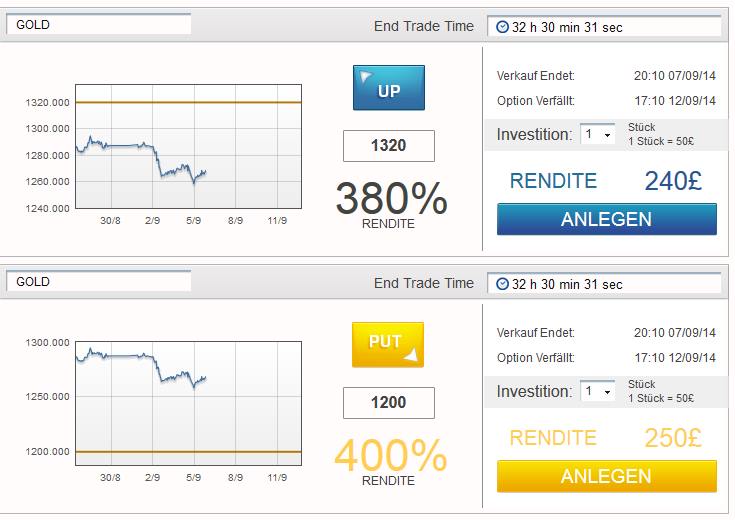Click the blue ANLEGEN invest button
The image size is (735, 520).
tap(607, 219)
